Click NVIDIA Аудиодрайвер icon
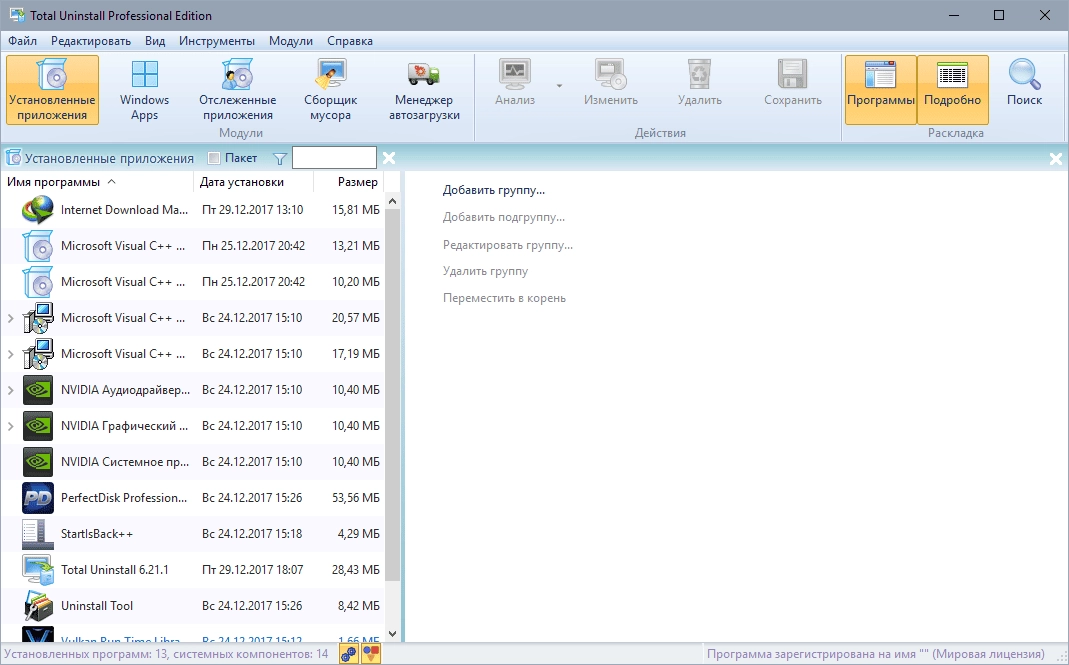Viewport: 1069px width, 665px height. pyautogui.click(x=37, y=390)
